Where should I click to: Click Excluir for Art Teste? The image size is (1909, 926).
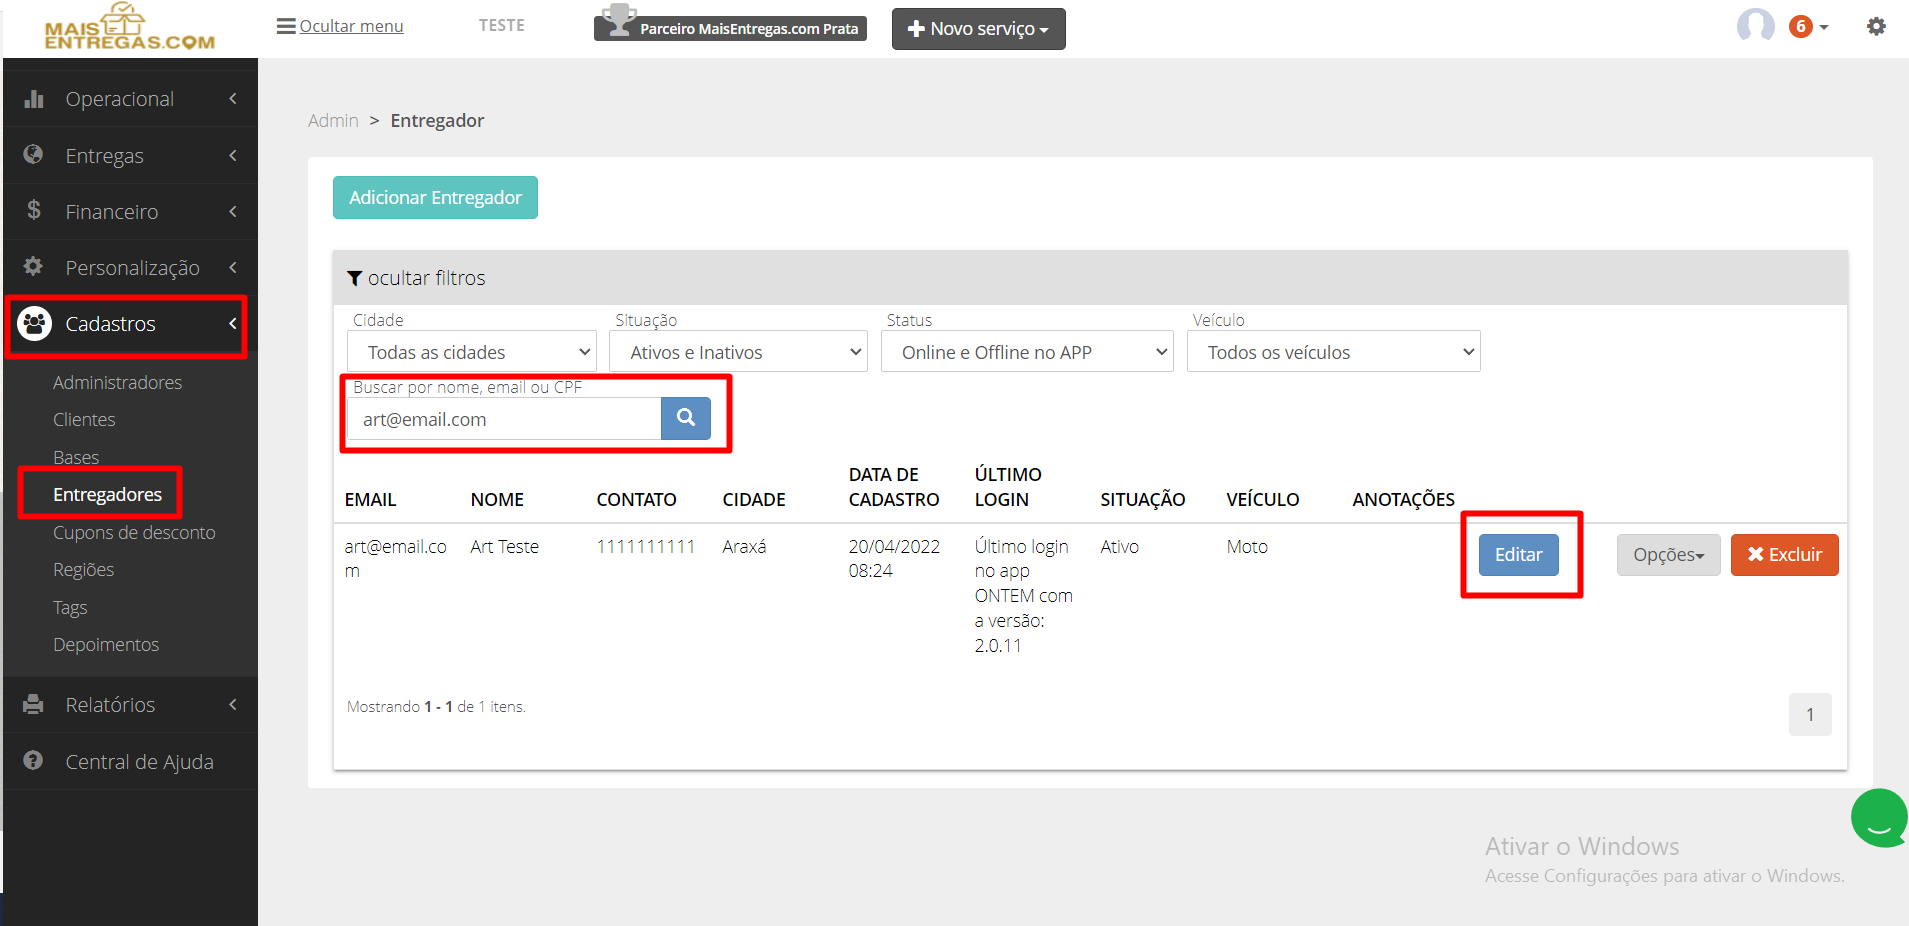[x=1784, y=555]
